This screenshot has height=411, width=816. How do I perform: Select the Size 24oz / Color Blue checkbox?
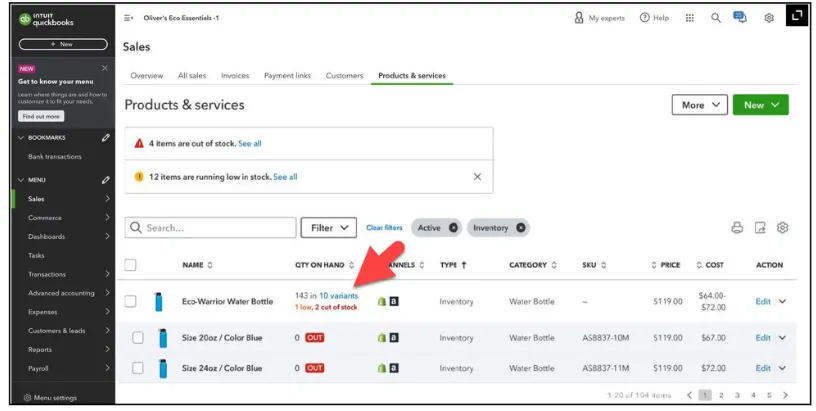click(137, 368)
